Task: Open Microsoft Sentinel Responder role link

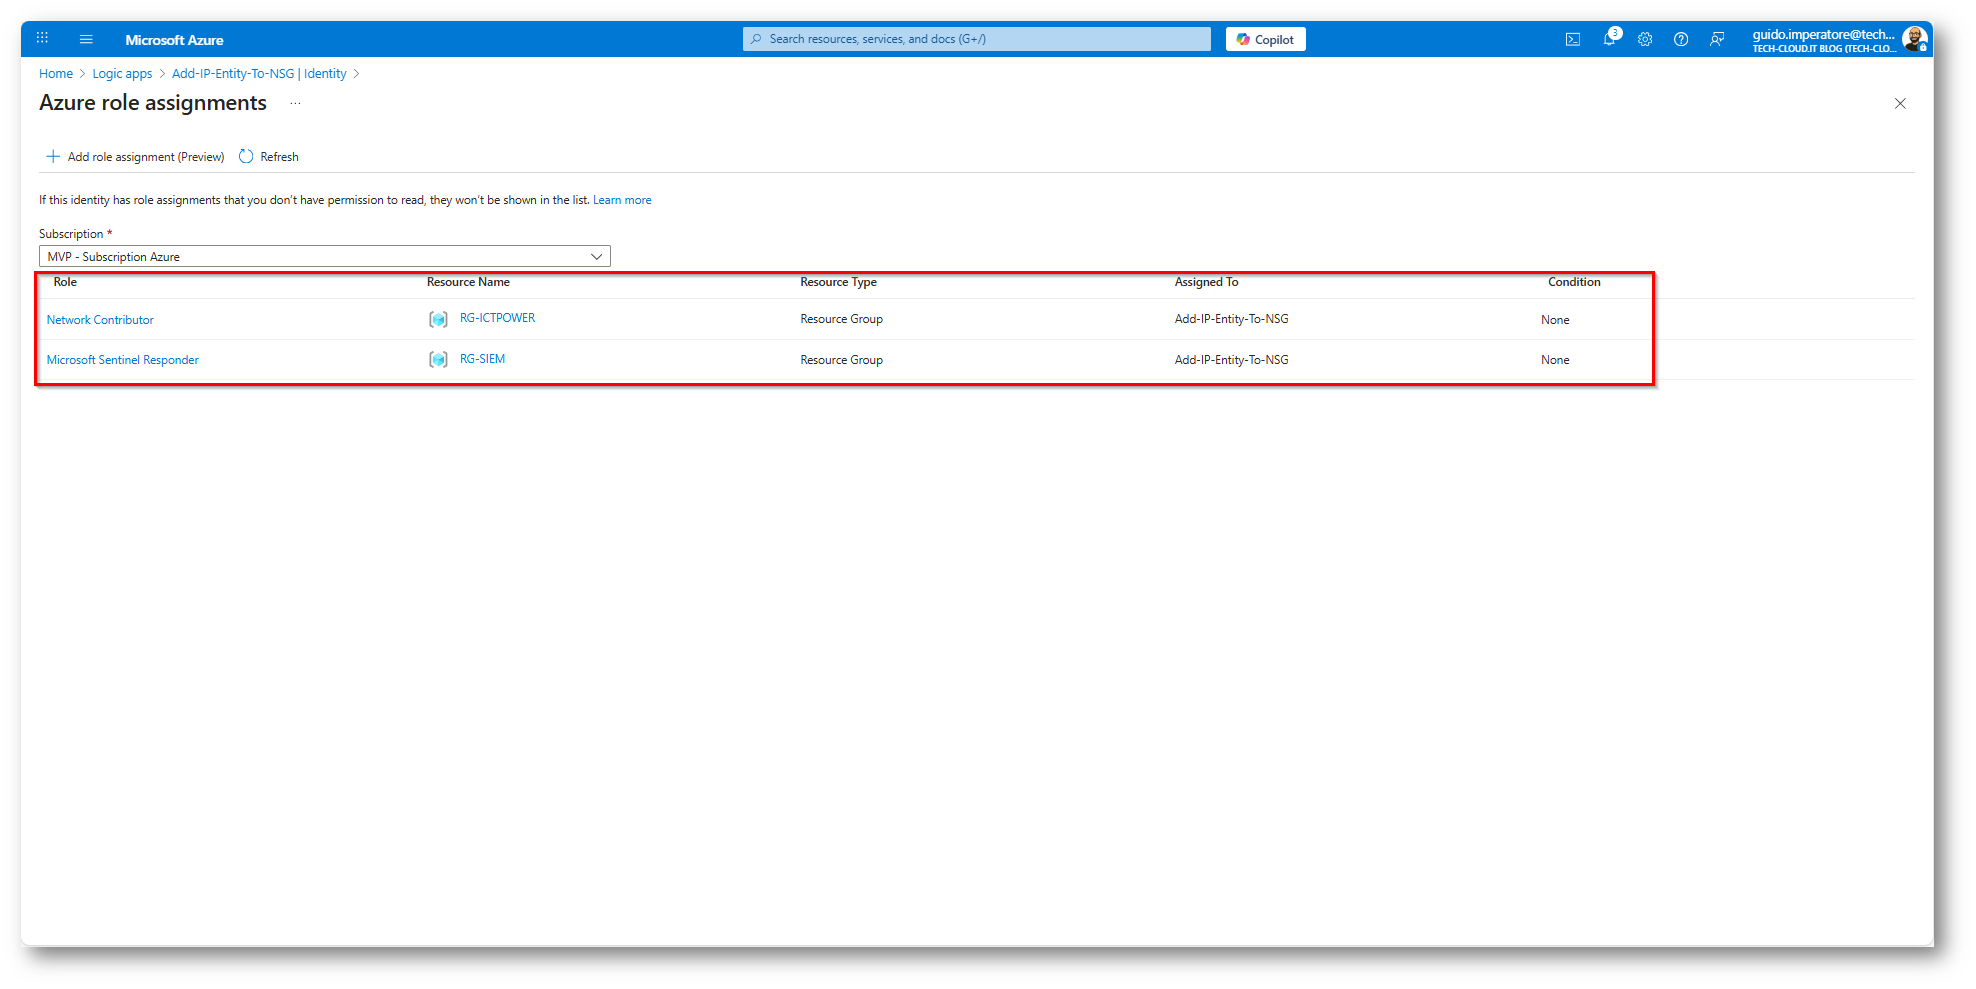Action: (x=123, y=360)
